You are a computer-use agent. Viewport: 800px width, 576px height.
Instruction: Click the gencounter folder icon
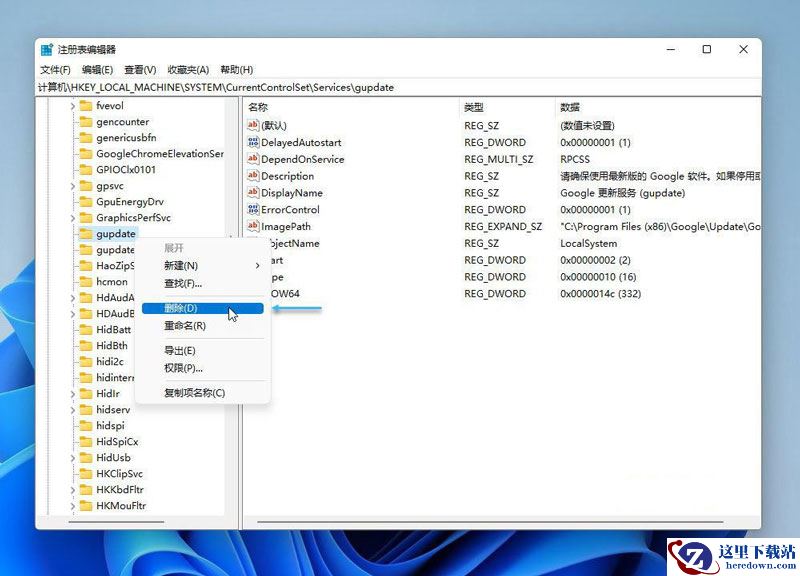pos(86,122)
